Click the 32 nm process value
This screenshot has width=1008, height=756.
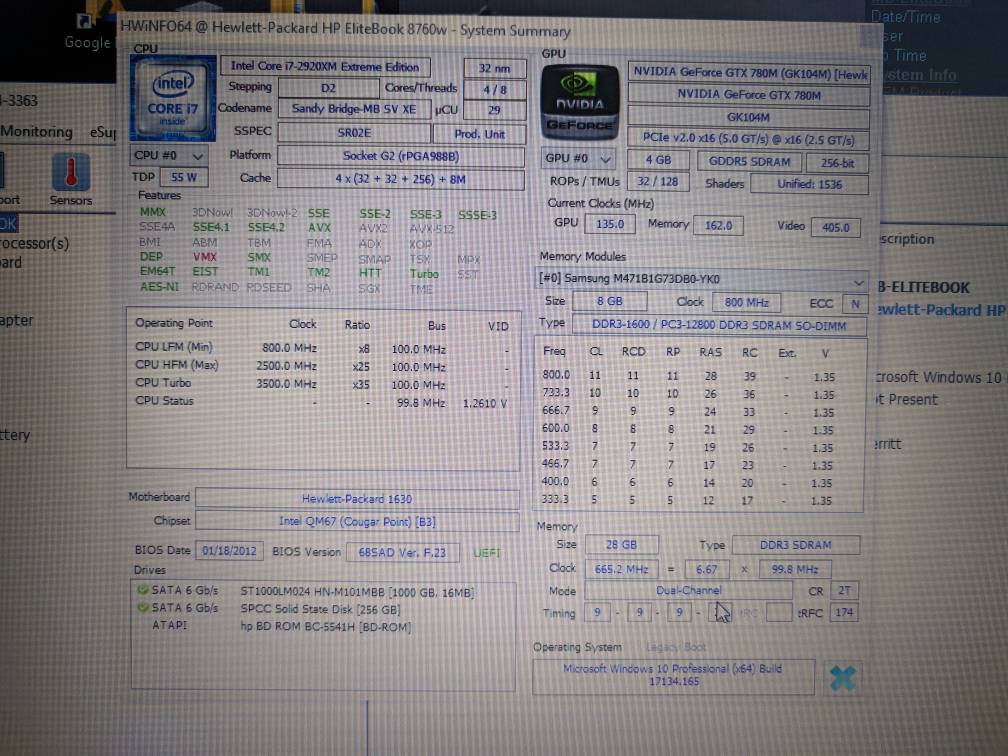pyautogui.click(x=494, y=68)
